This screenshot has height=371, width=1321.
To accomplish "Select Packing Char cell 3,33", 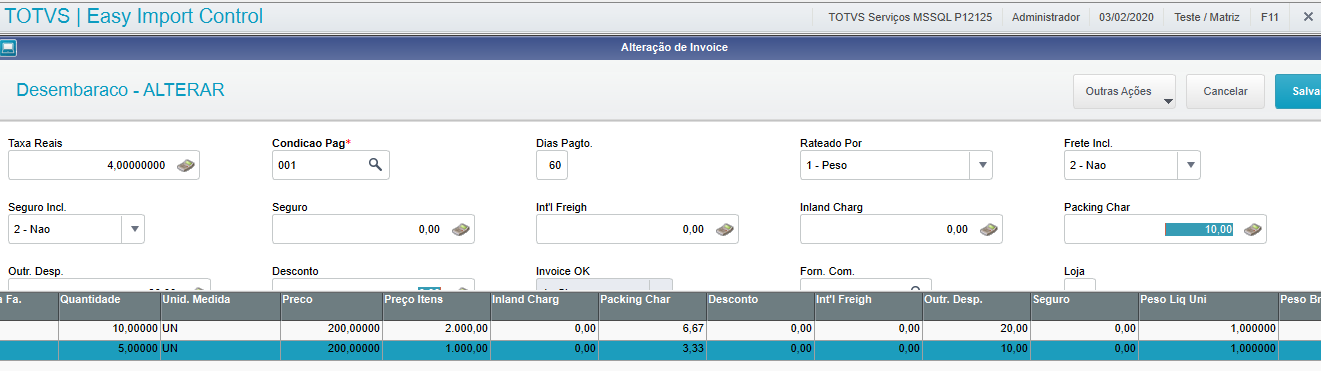I will (652, 349).
